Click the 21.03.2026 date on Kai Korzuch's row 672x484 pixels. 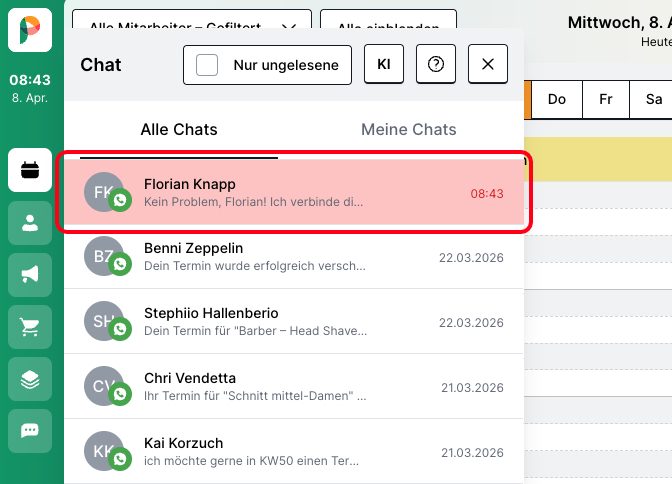pyautogui.click(x=472, y=453)
